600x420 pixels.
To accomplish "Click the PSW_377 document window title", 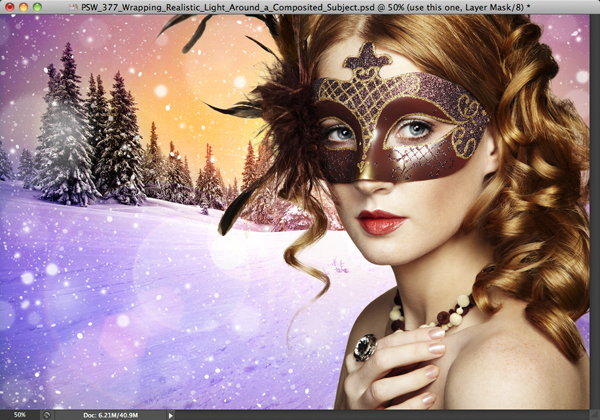I will [305, 7].
